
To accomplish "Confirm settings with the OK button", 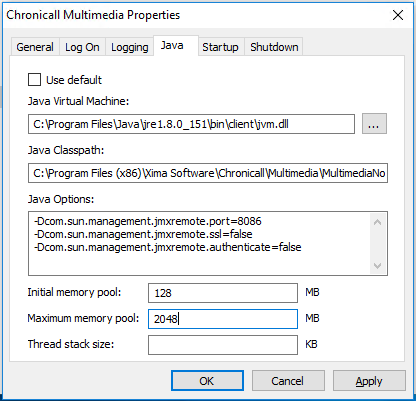I will coord(207,380).
